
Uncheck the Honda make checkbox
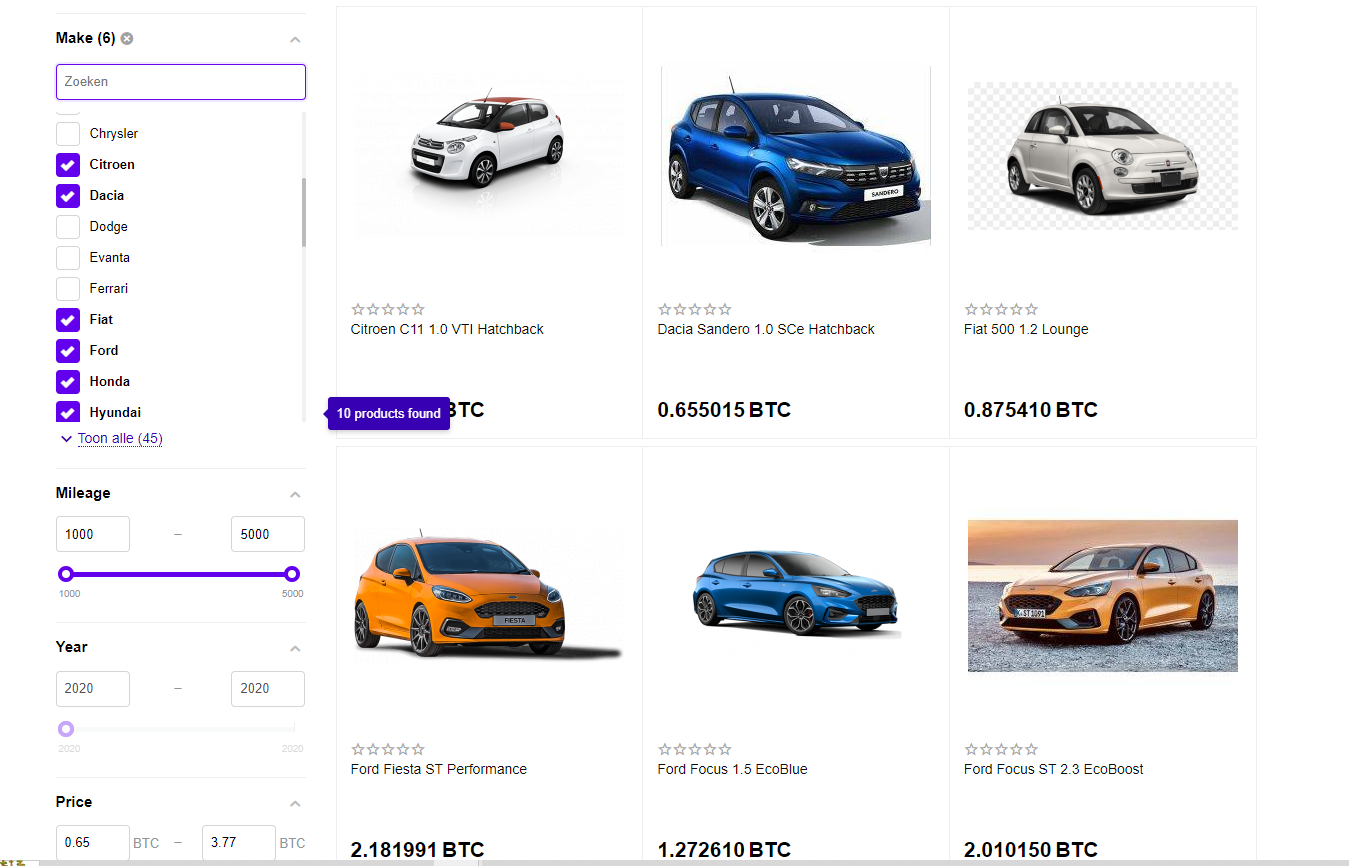[x=68, y=381]
